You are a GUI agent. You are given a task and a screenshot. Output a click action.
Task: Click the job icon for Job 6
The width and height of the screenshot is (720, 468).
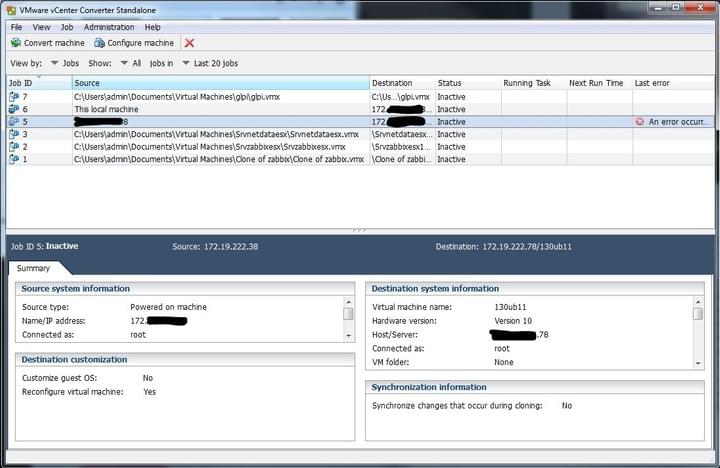pos(14,109)
